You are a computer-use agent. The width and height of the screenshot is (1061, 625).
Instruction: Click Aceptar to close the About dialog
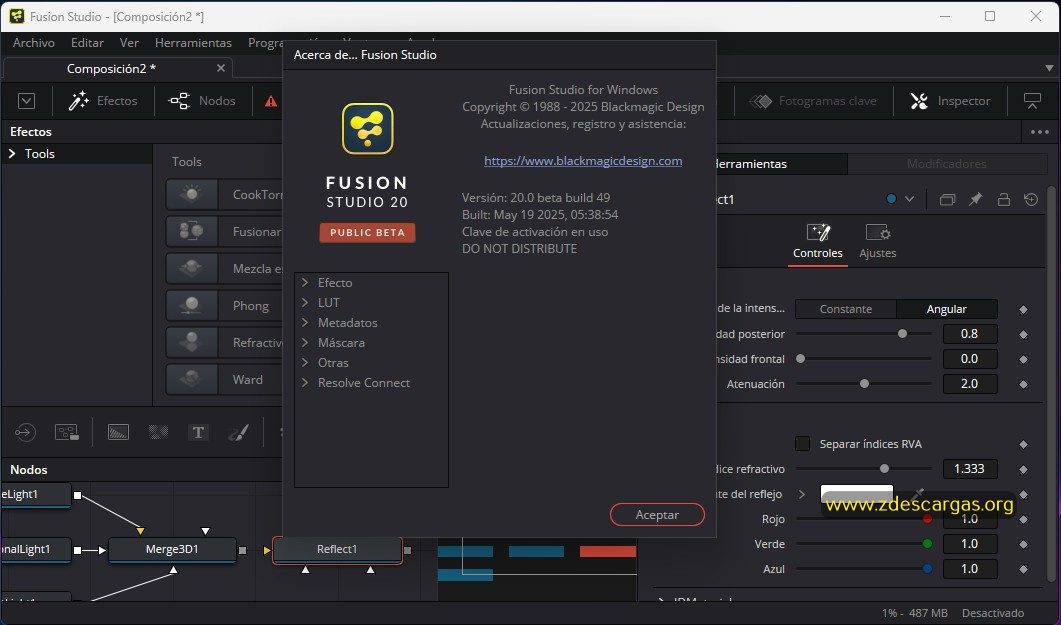pyautogui.click(x=657, y=515)
